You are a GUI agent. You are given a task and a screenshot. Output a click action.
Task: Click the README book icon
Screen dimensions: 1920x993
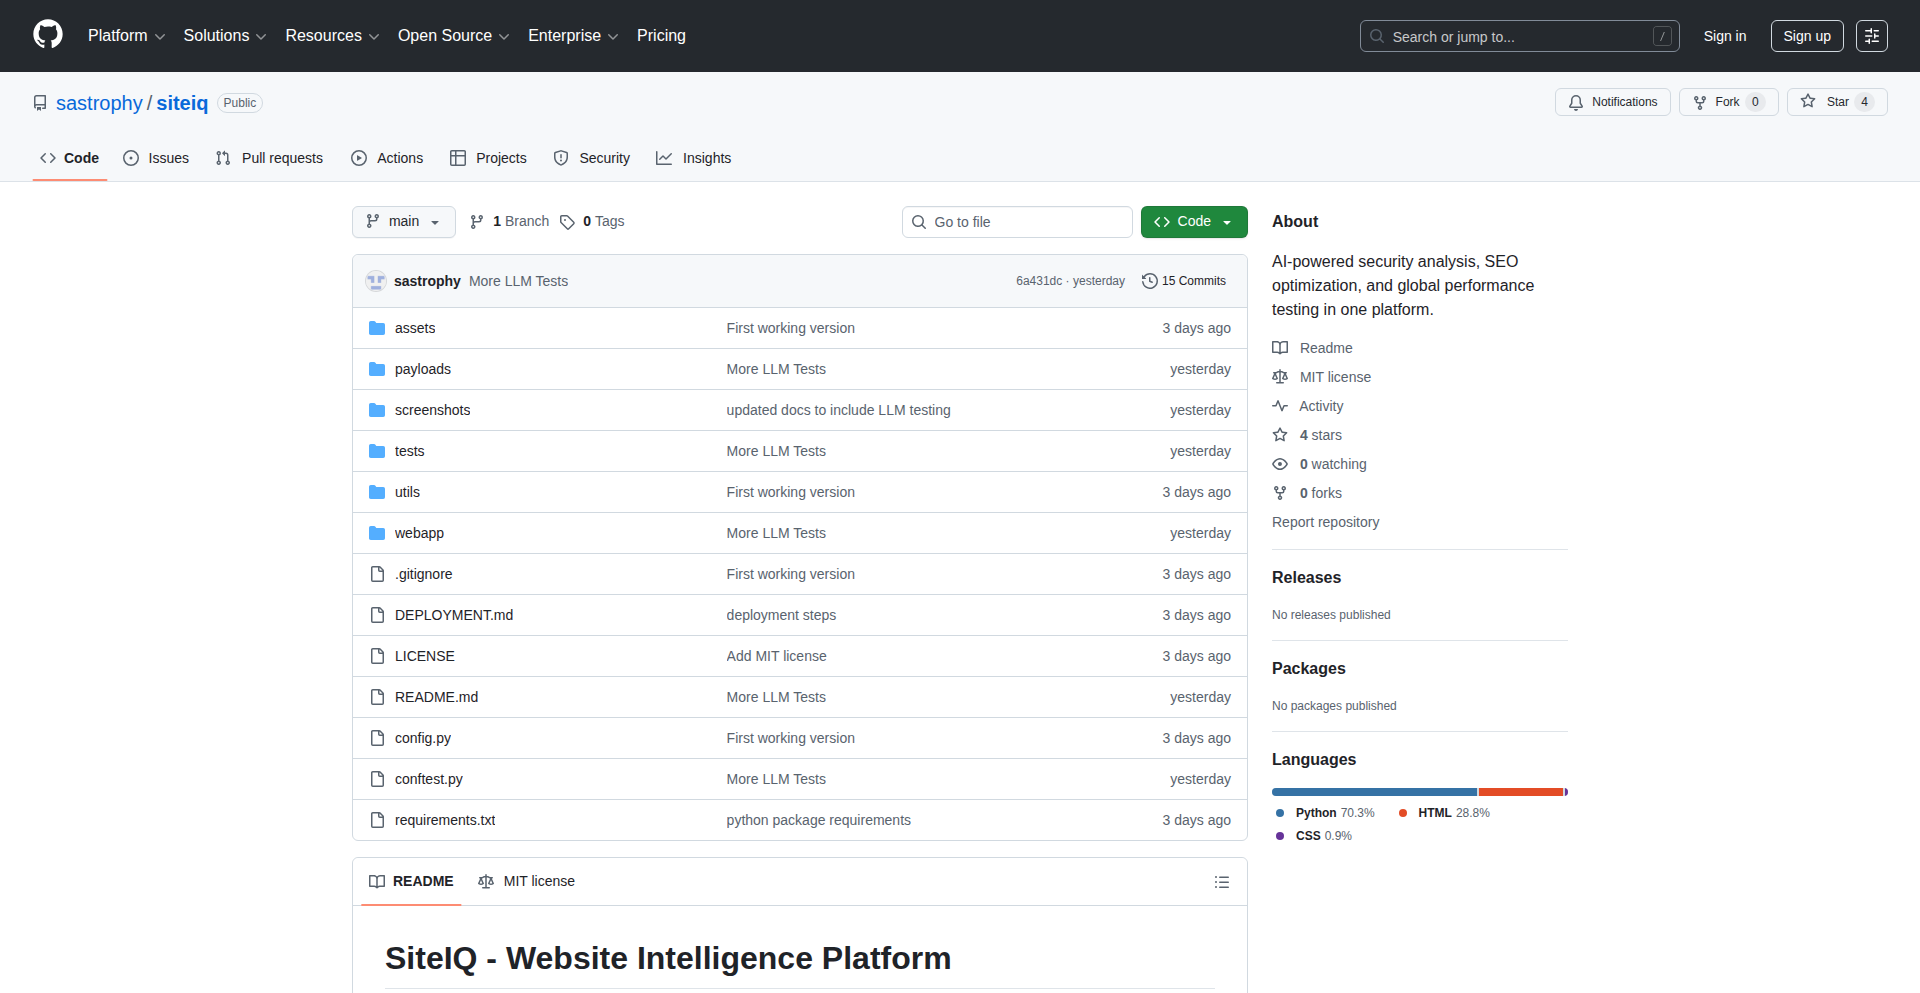point(377,881)
